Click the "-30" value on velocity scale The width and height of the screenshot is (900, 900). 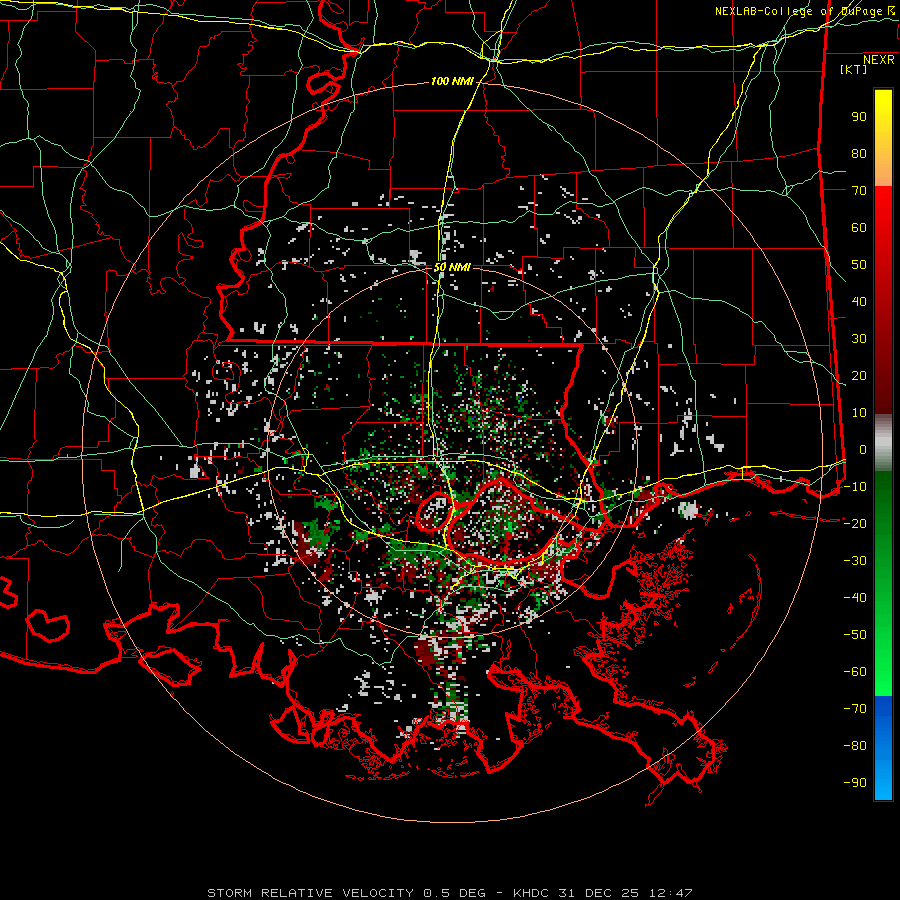[x=855, y=561]
